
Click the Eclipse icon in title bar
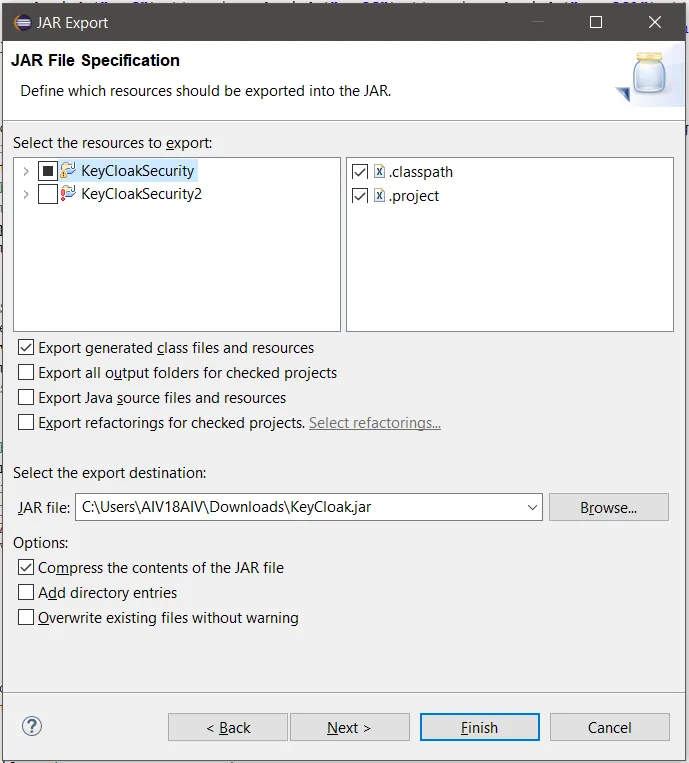[22, 22]
